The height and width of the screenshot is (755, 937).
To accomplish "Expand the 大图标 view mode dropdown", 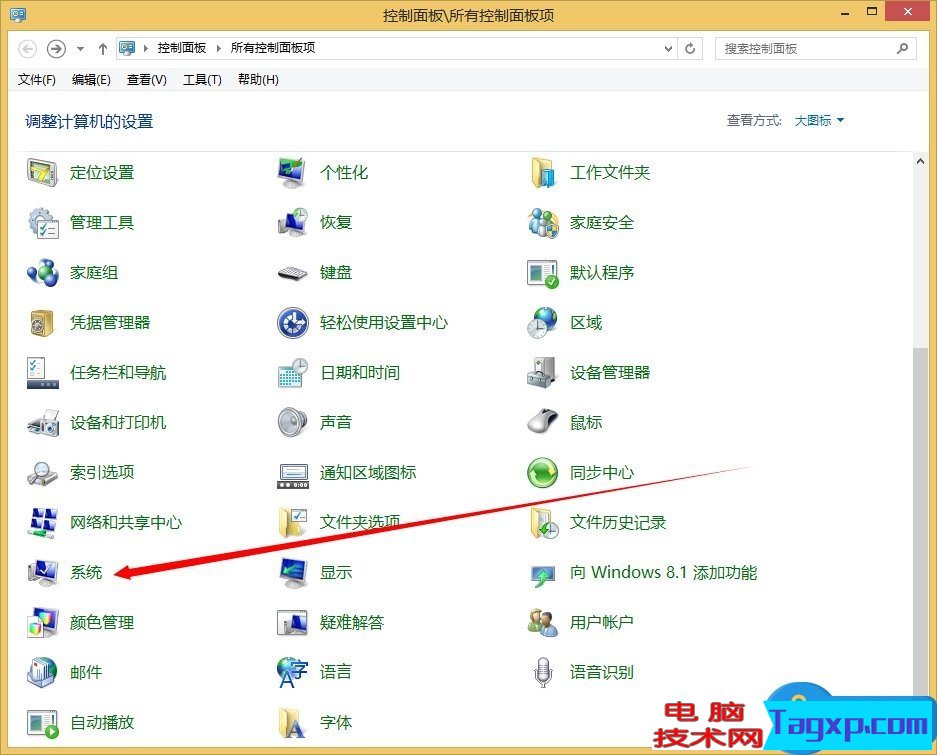I will coord(819,121).
